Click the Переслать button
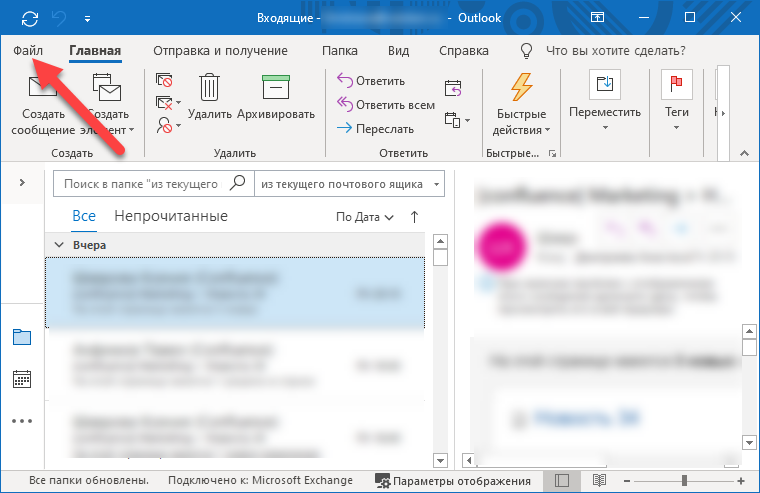Screen dimensions: 760x493 point(375,128)
